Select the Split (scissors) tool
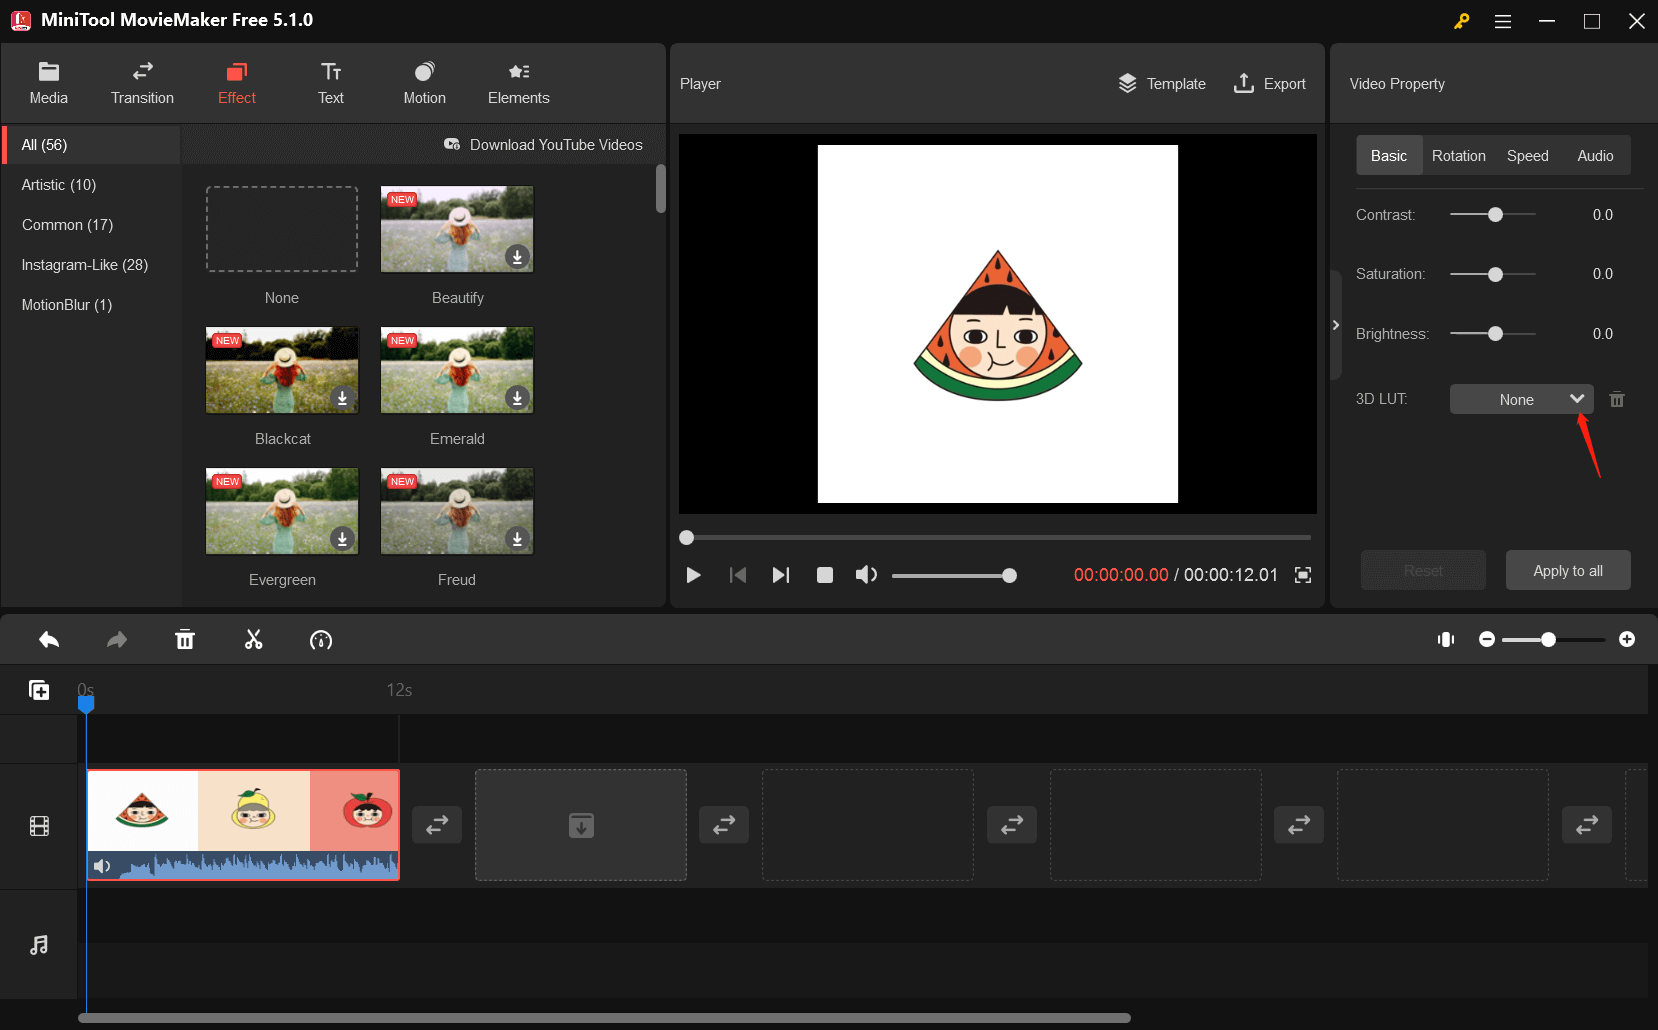This screenshot has width=1658, height=1030. pos(253,639)
